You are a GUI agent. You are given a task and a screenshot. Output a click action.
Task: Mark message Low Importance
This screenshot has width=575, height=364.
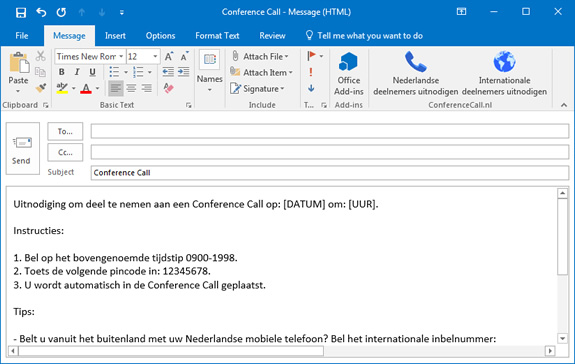point(311,88)
